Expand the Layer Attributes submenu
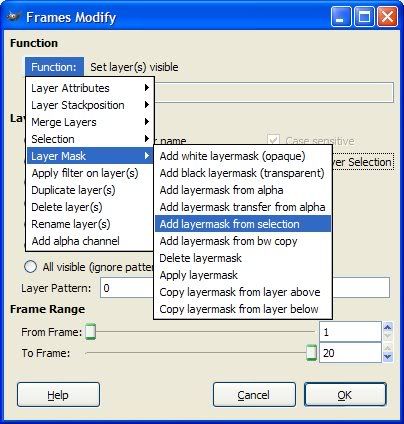404x424 pixels. (x=90, y=88)
